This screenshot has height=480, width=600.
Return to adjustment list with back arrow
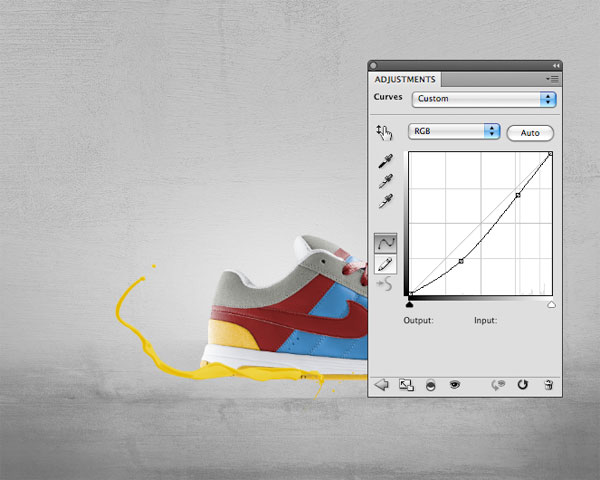pos(382,385)
